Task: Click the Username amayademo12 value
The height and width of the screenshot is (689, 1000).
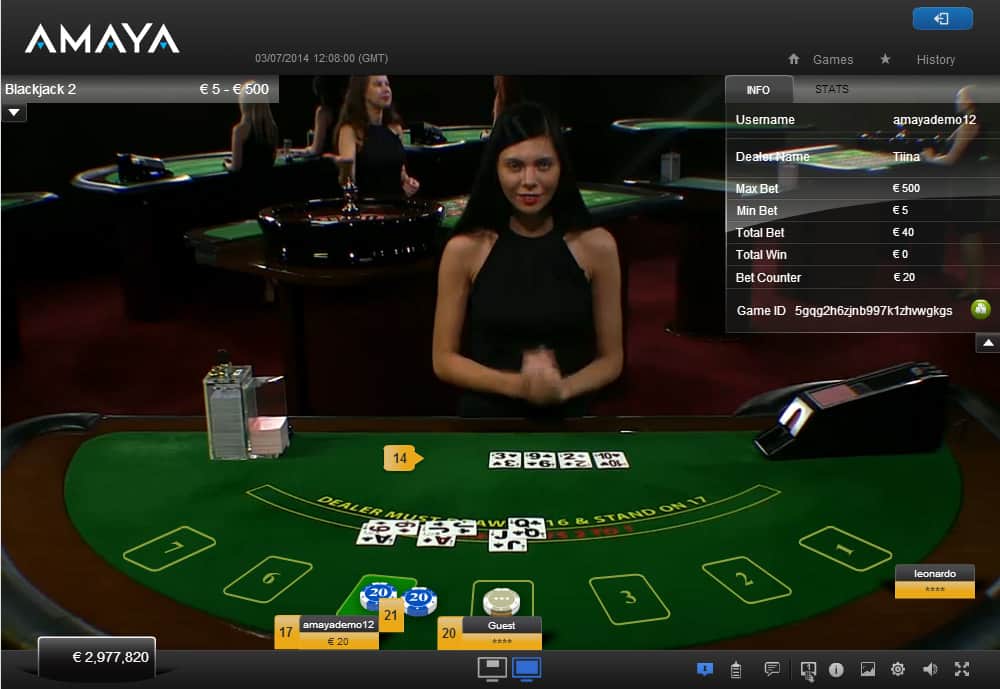Action: 934,120
